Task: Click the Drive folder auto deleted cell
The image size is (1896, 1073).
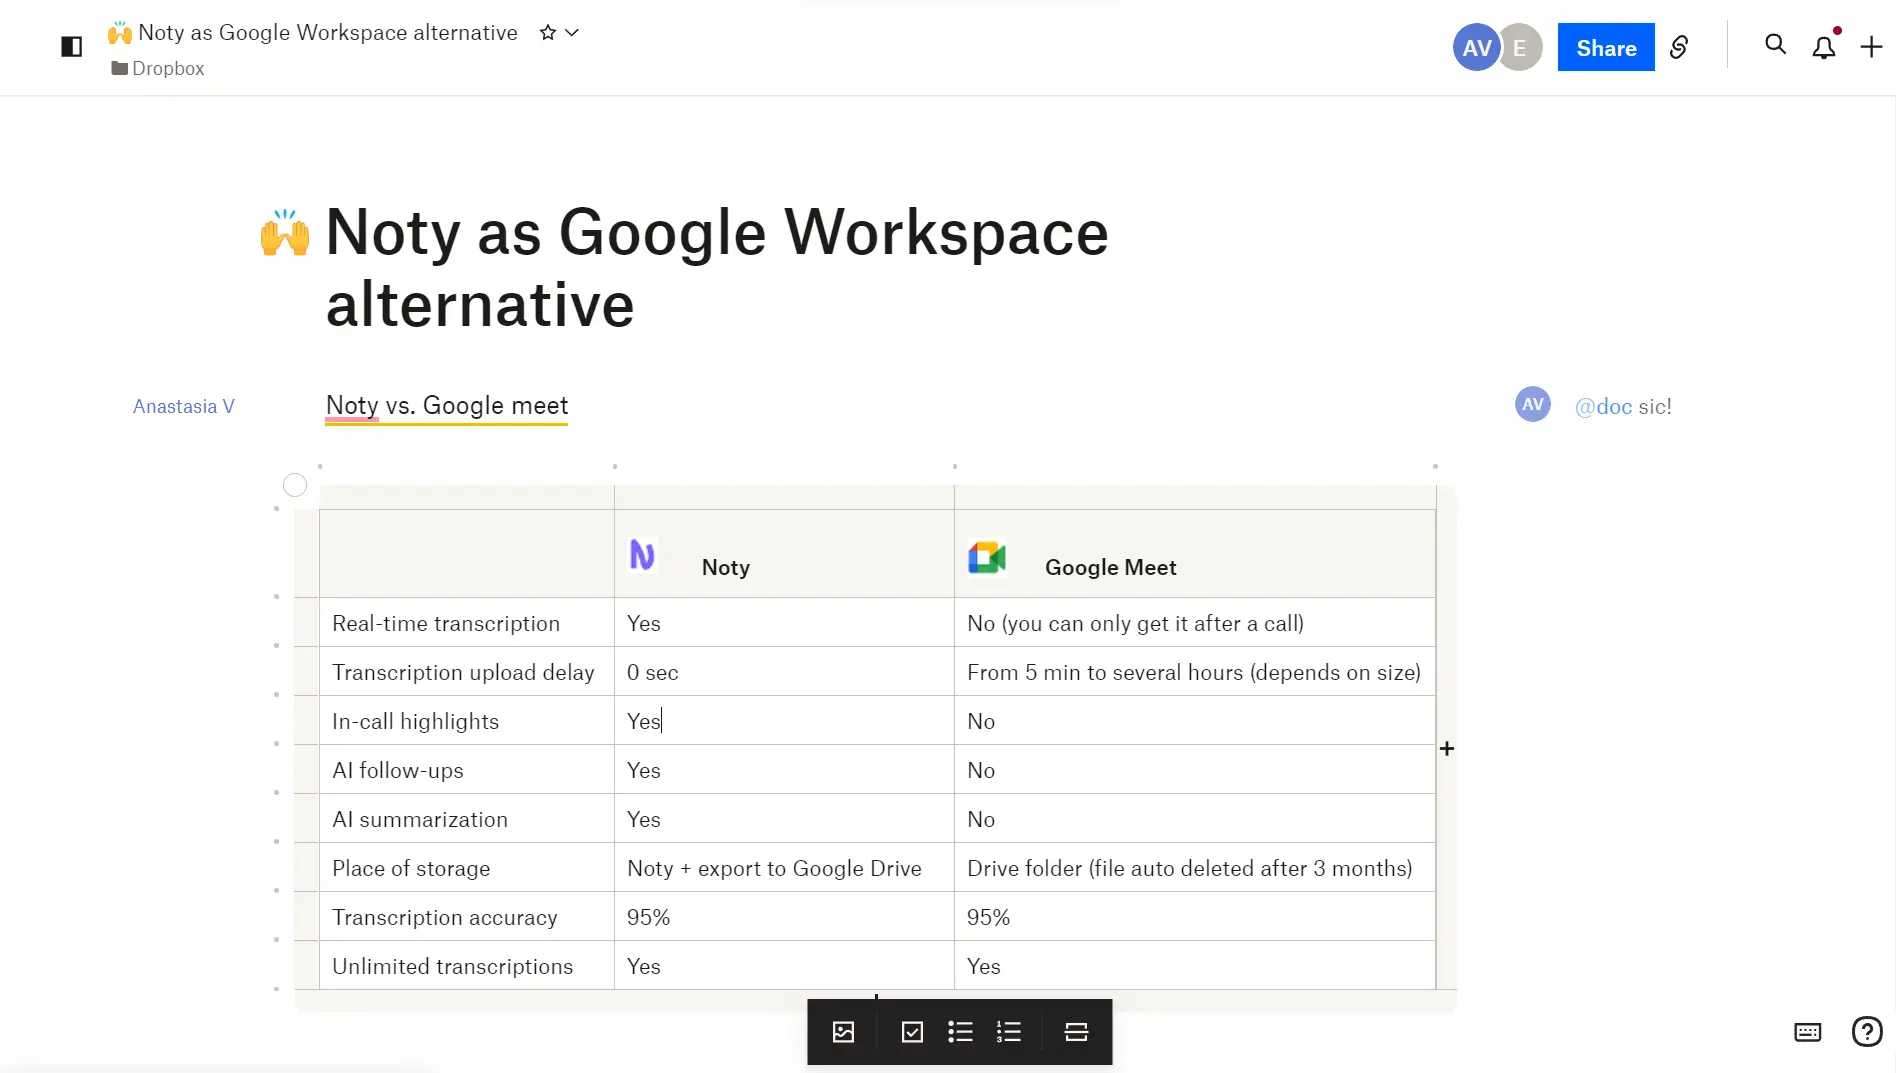Action: click(x=1195, y=868)
